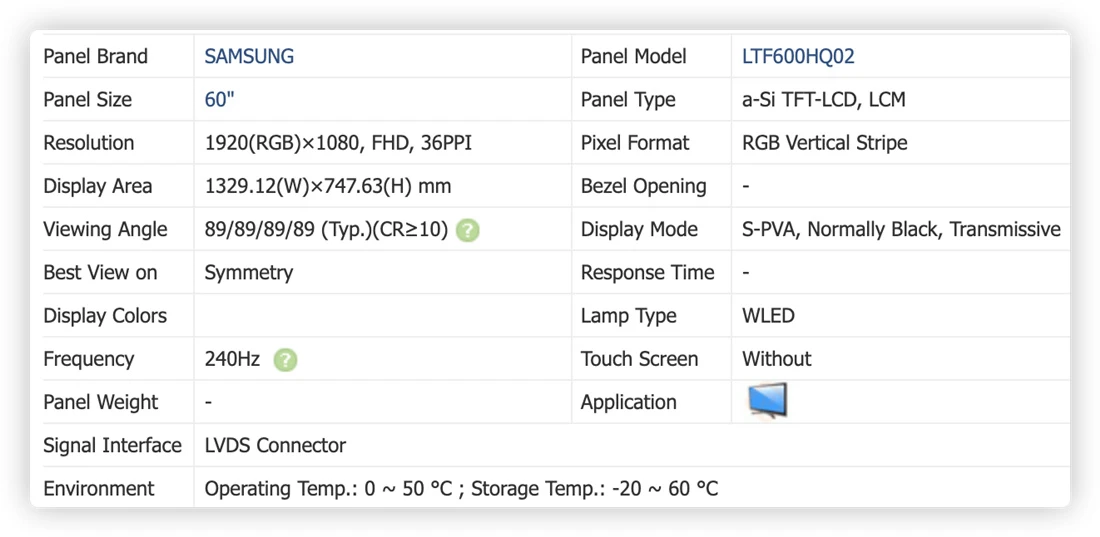Click the help icon next to 240Hz

pos(286,360)
